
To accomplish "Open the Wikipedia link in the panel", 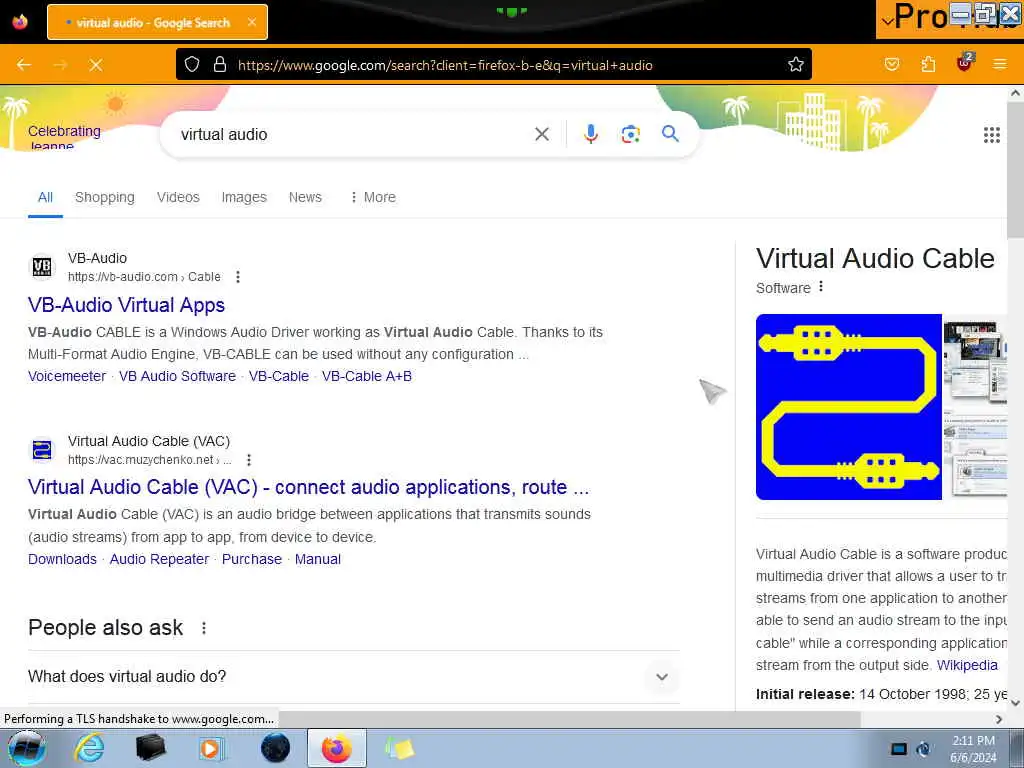I will [x=967, y=665].
